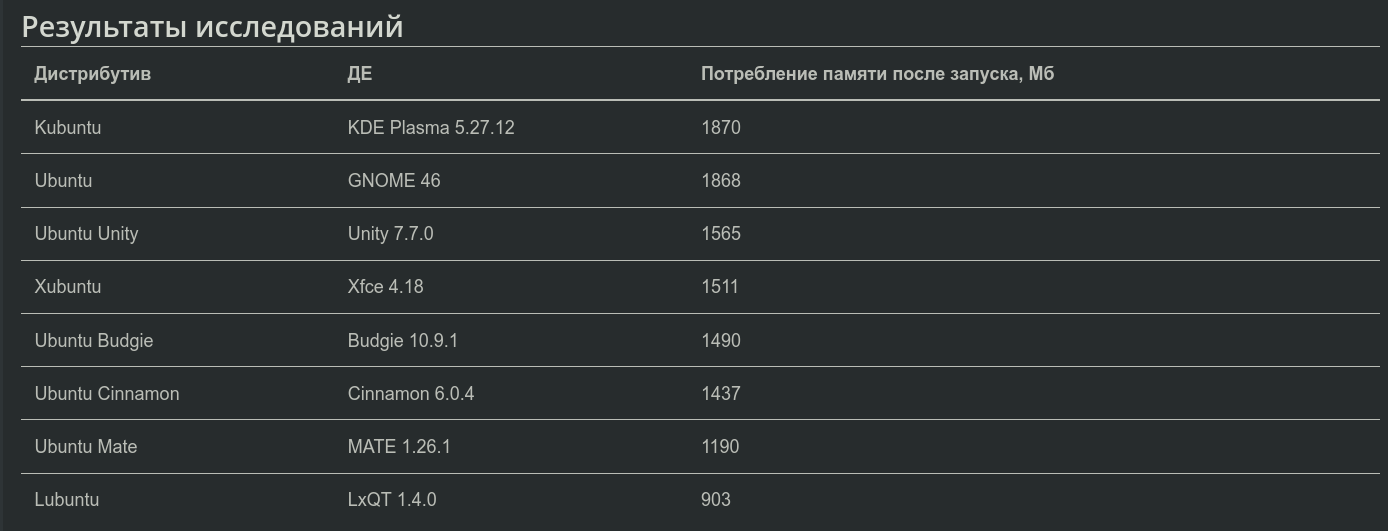The image size is (1388, 531).
Task: Click the "ДЕ" column header
Action: pyautogui.click(x=359, y=74)
